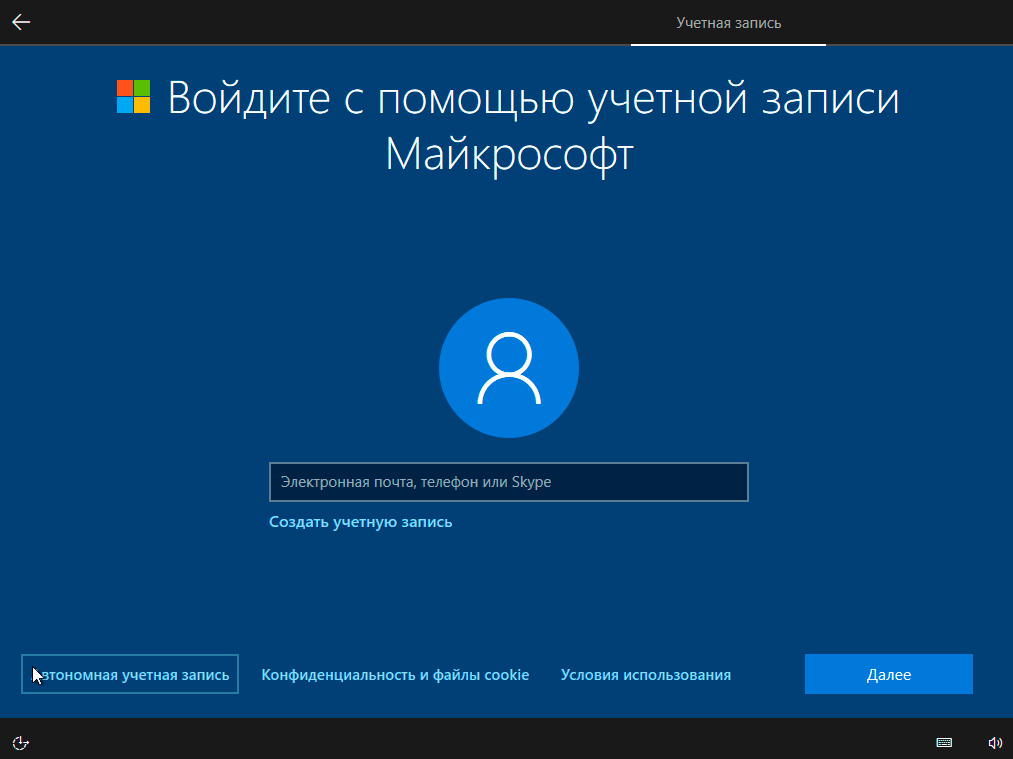1013x759 pixels.
Task: Click the word Майкрософт in the title
Action: (509, 155)
